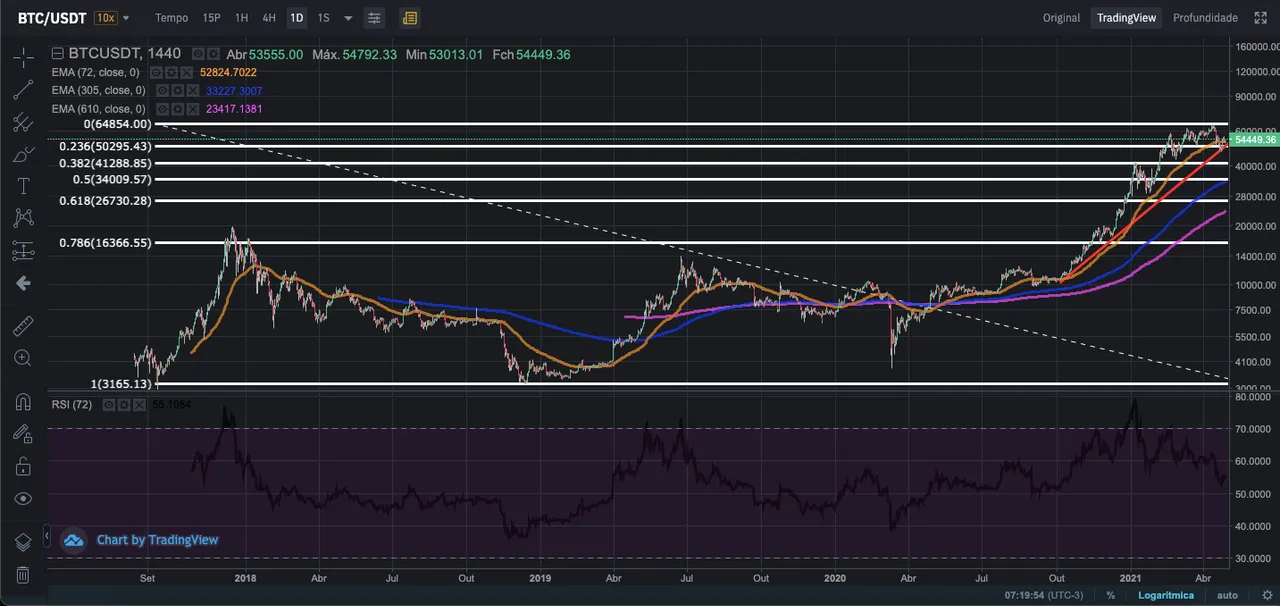Collapse the BTCUSDT legend box
The height and width of the screenshot is (606, 1280).
(57, 54)
